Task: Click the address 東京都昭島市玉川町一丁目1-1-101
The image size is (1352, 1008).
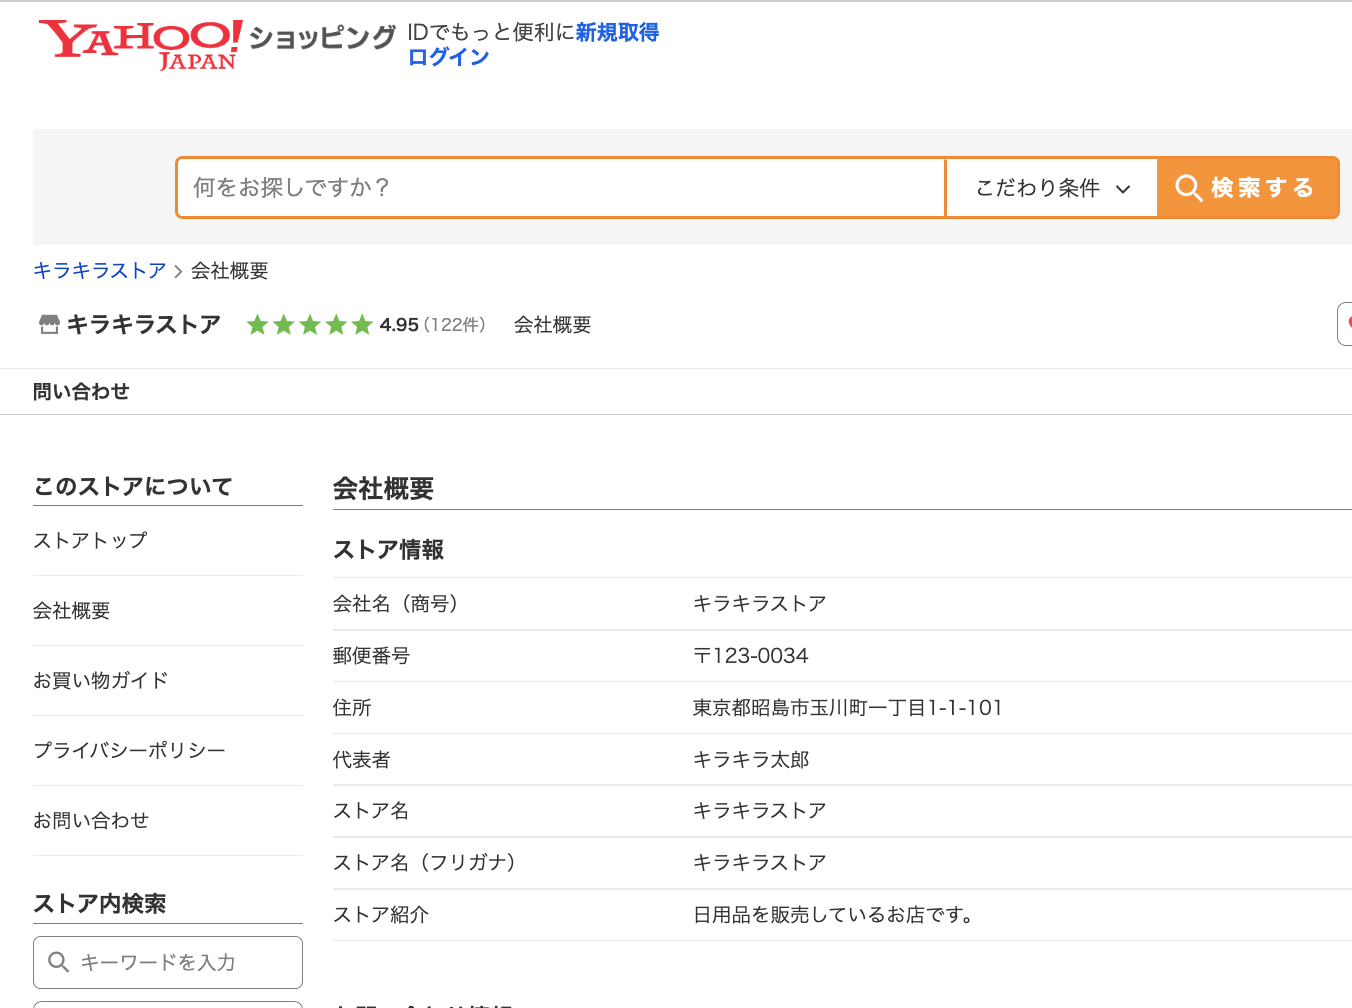Action: (848, 708)
